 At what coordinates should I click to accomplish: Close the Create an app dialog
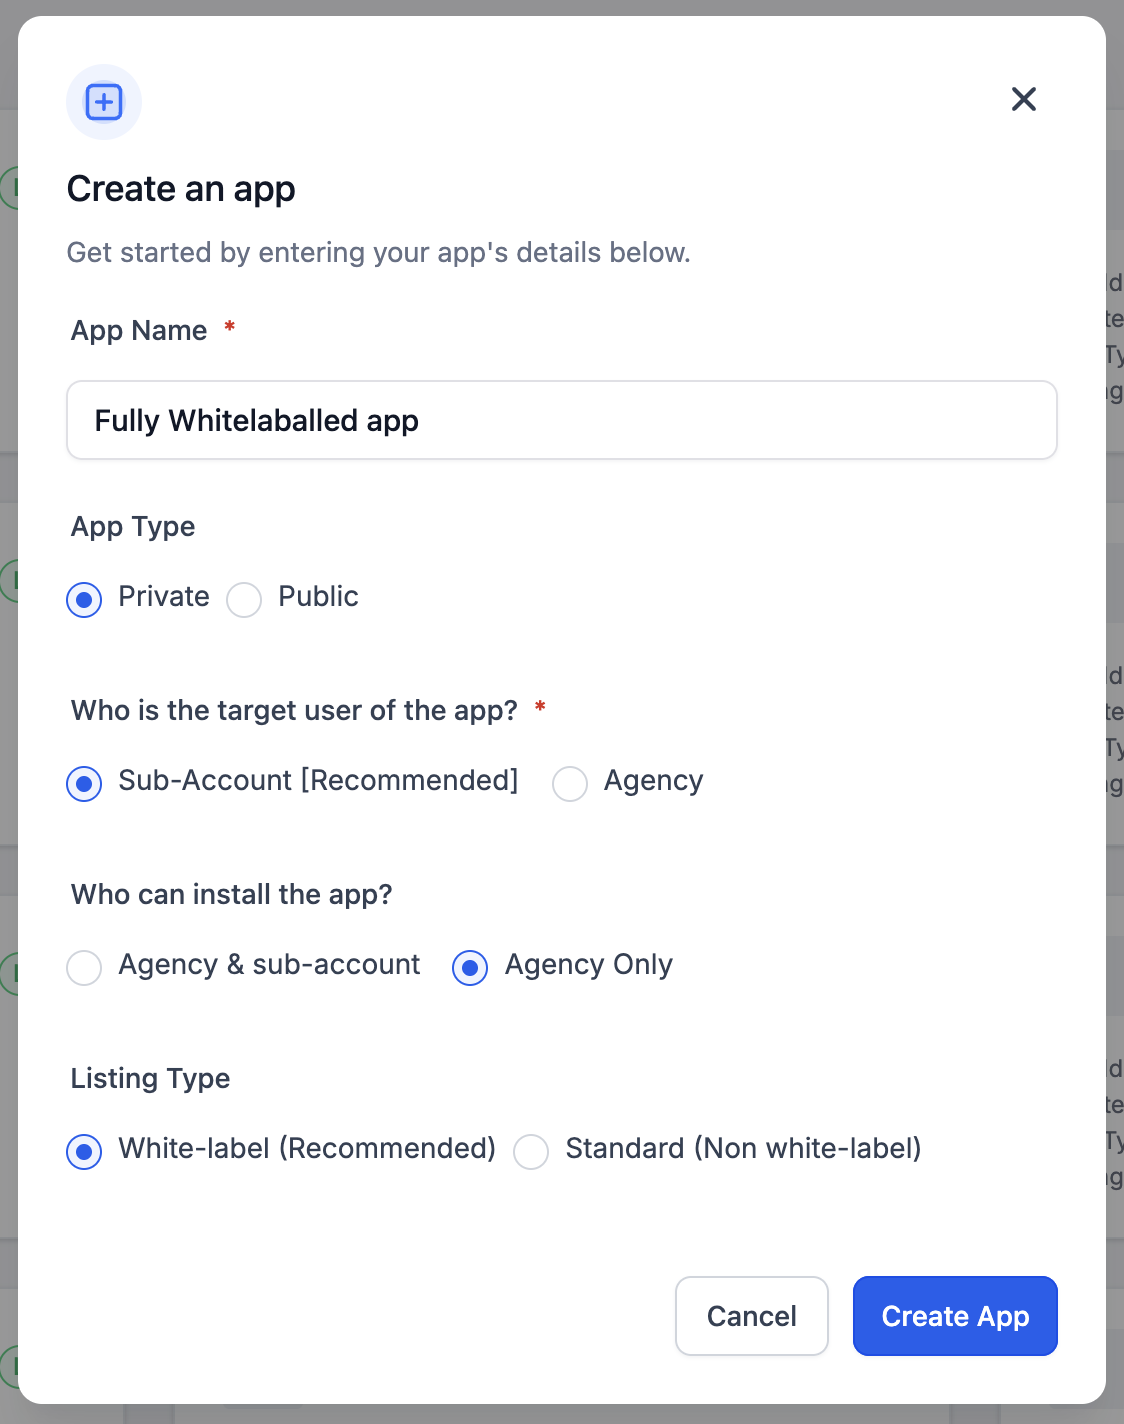pos(1023,99)
